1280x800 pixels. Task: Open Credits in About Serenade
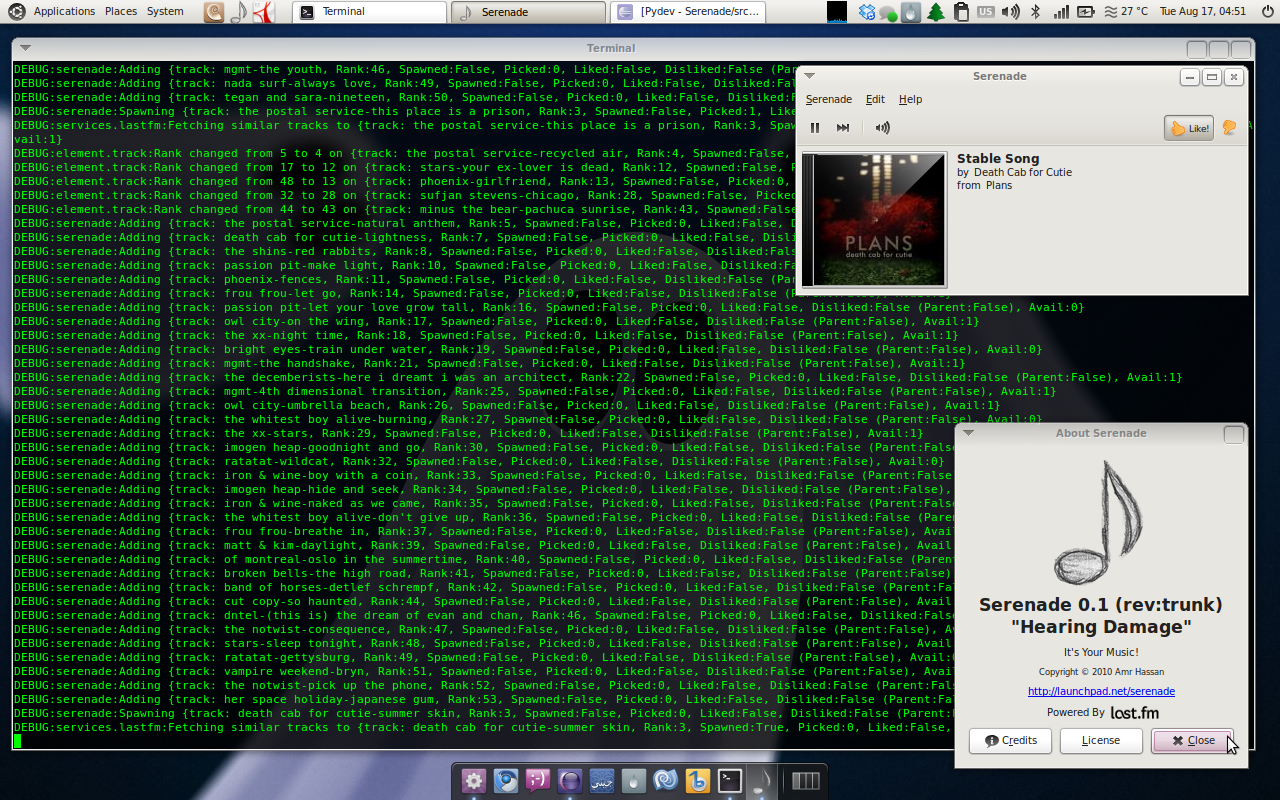(1010, 740)
